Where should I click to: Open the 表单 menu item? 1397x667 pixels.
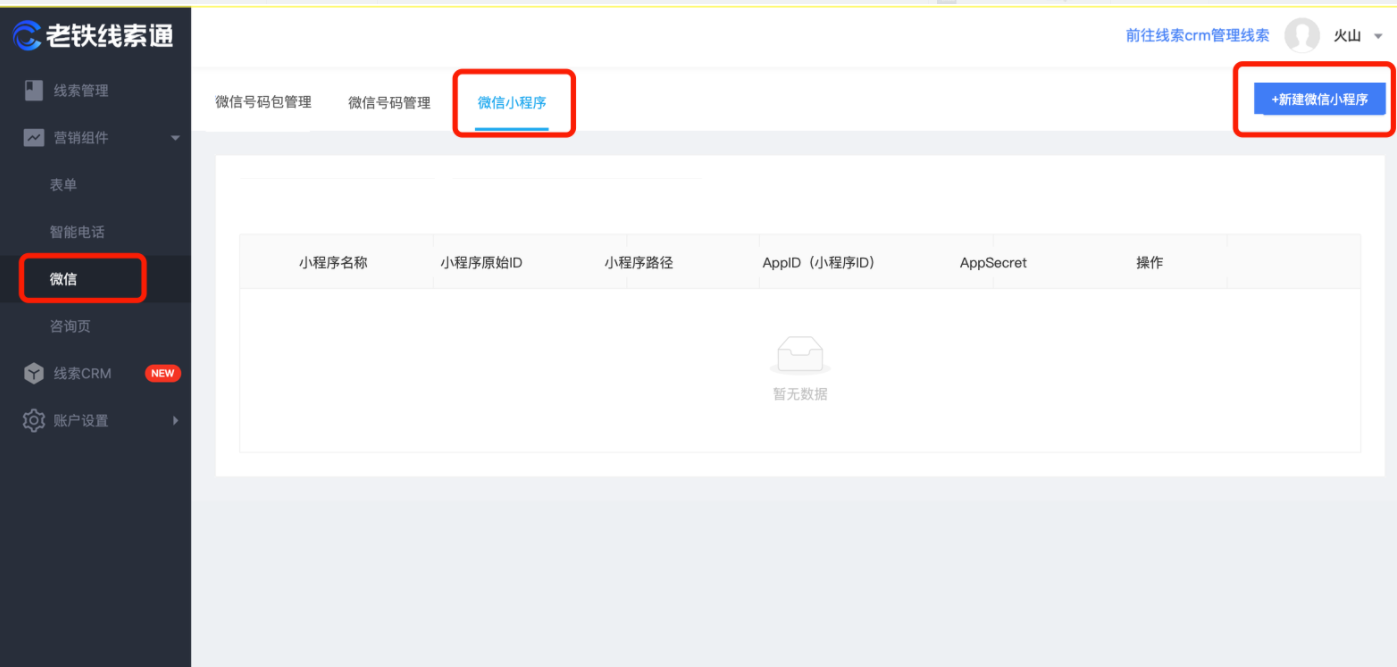click(x=62, y=184)
